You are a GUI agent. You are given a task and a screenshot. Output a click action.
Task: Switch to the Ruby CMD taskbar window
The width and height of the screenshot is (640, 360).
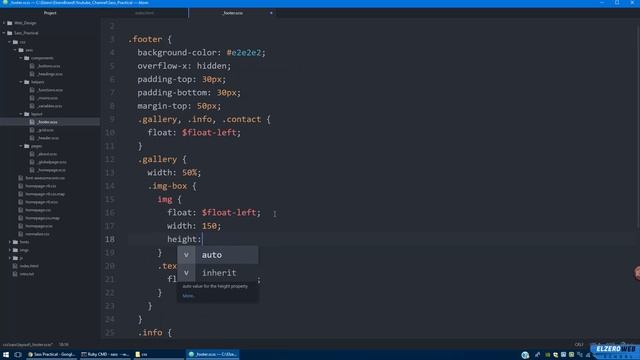click(105, 354)
